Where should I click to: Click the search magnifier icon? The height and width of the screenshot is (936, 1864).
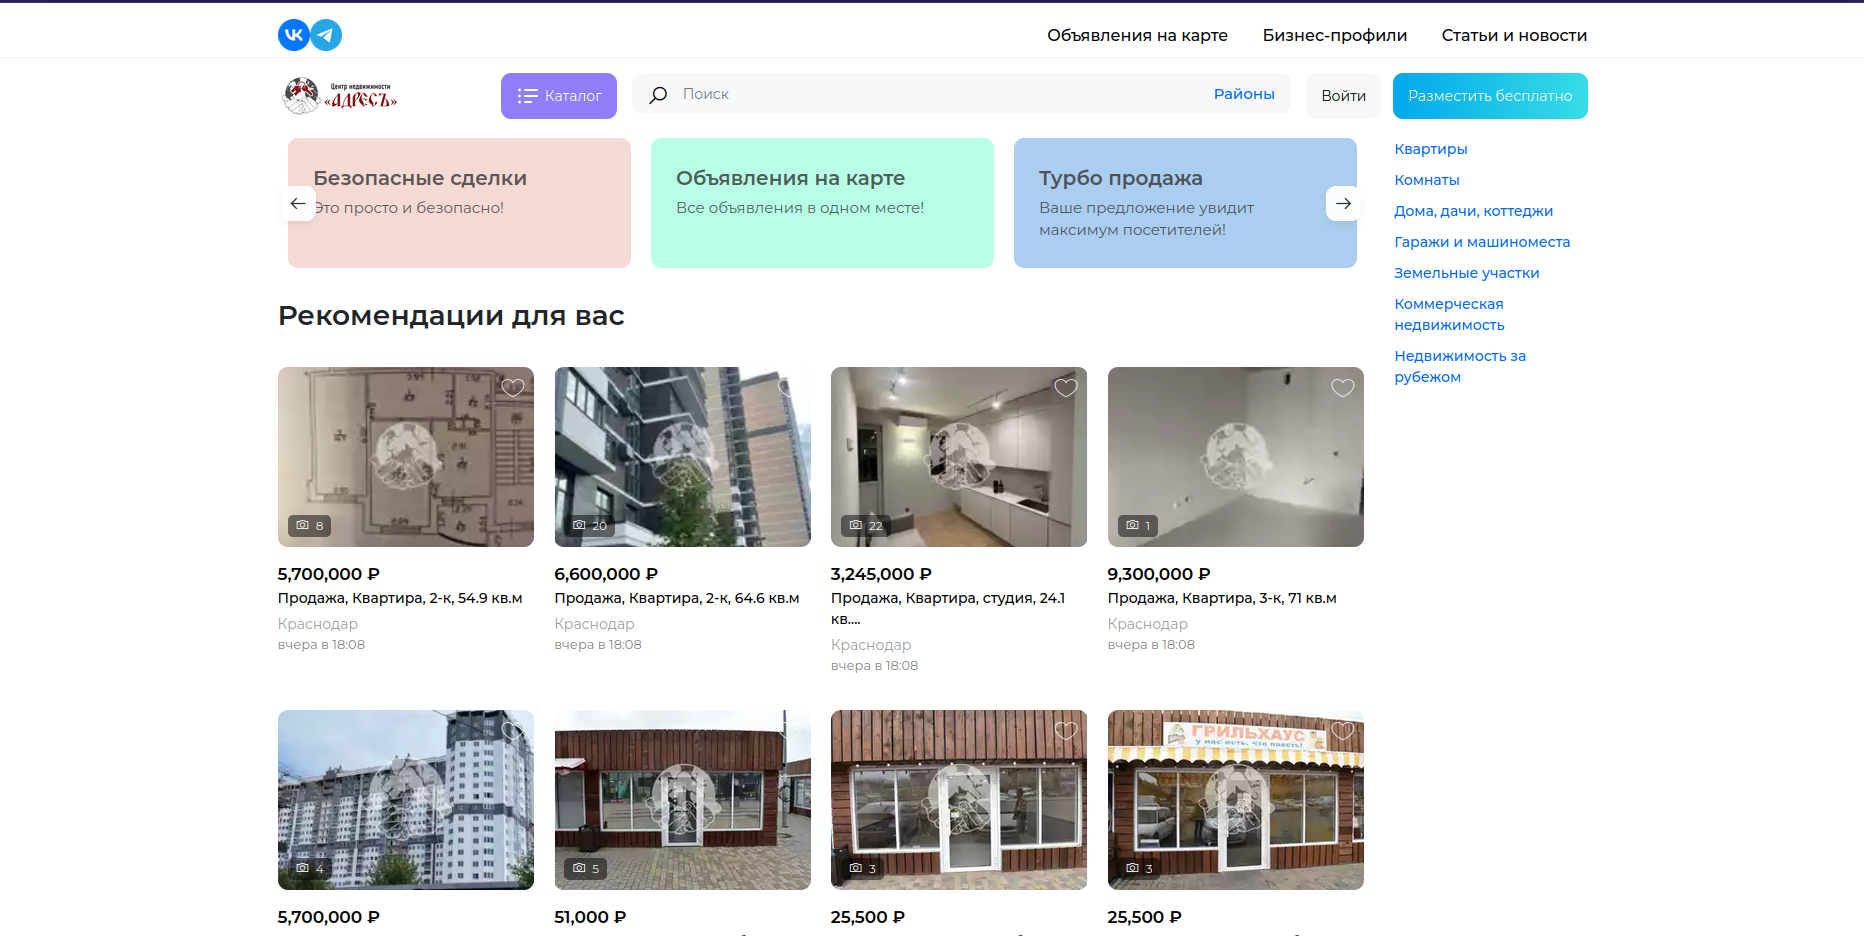[x=658, y=95]
